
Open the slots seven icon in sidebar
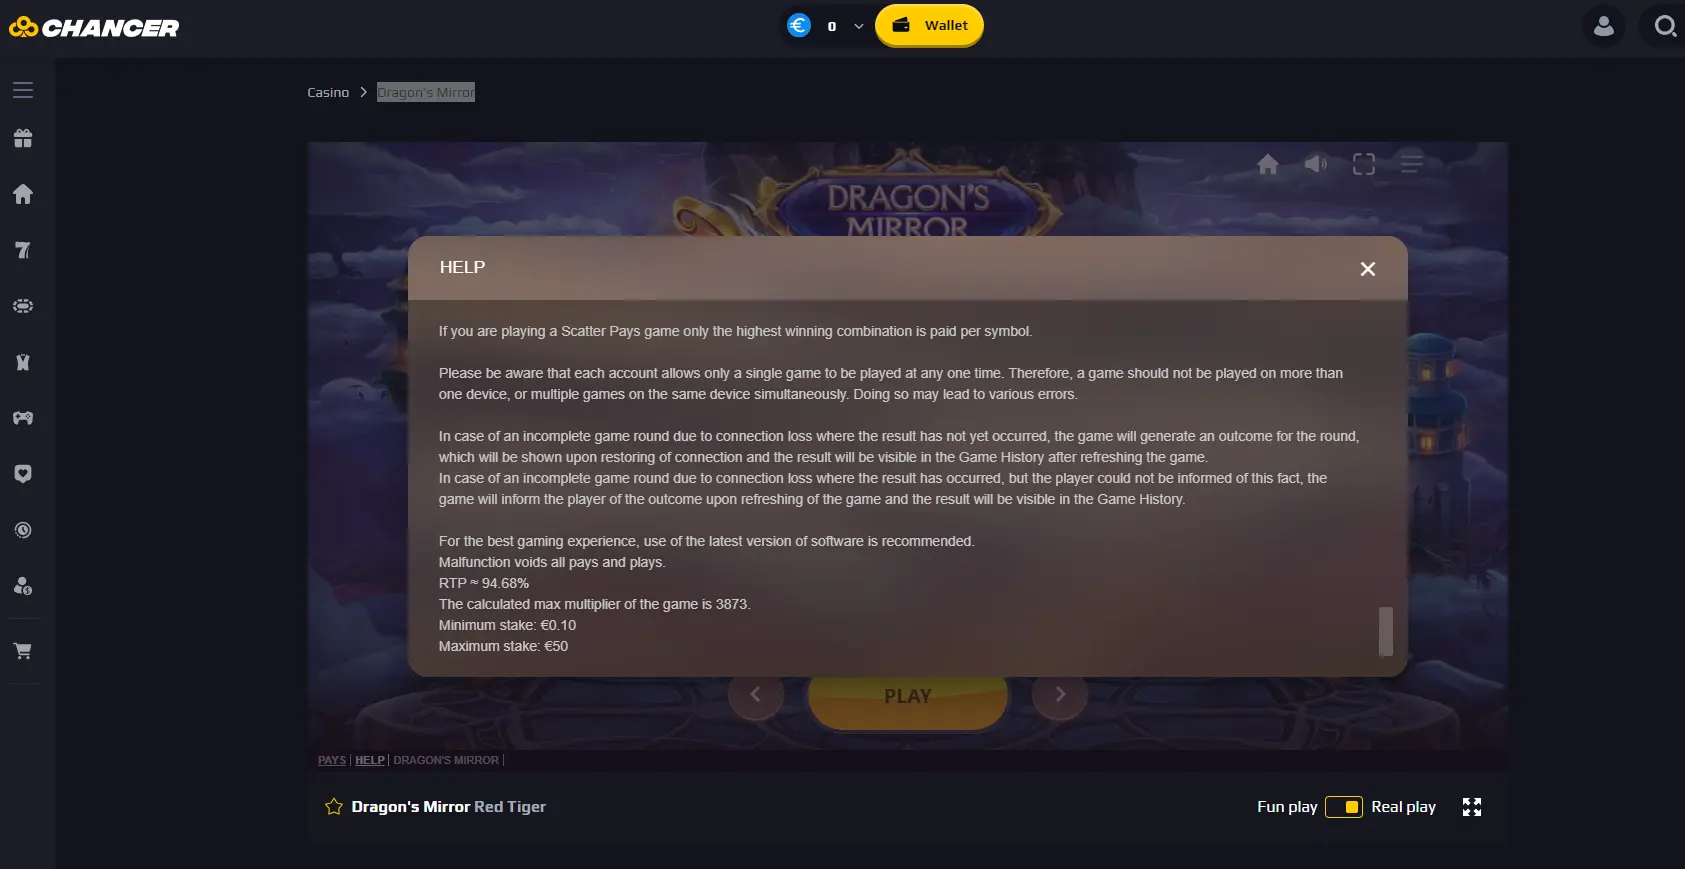[23, 250]
